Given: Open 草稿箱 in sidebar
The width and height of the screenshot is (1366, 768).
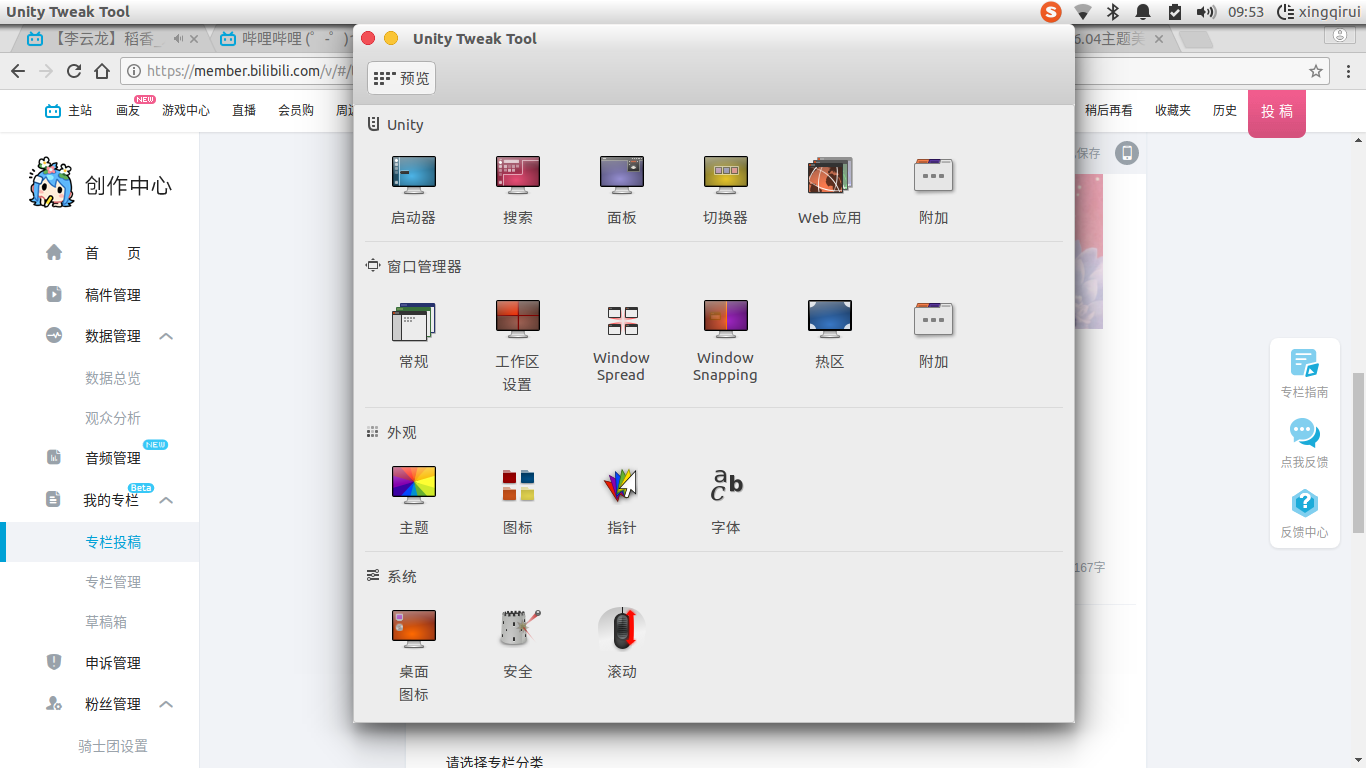Looking at the screenshot, I should pyautogui.click(x=106, y=622).
